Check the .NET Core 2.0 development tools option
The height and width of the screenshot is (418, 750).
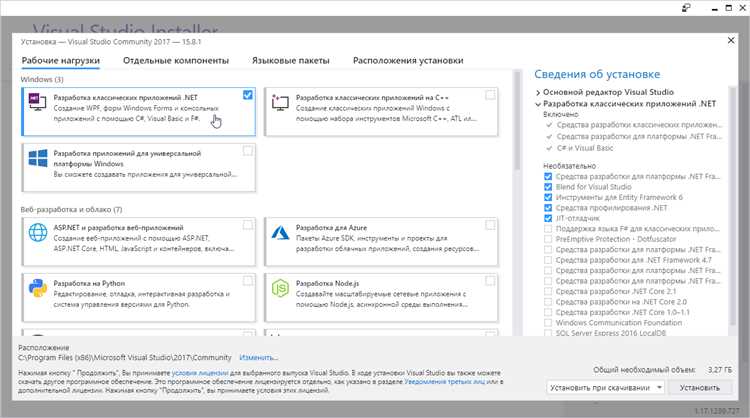click(x=548, y=302)
